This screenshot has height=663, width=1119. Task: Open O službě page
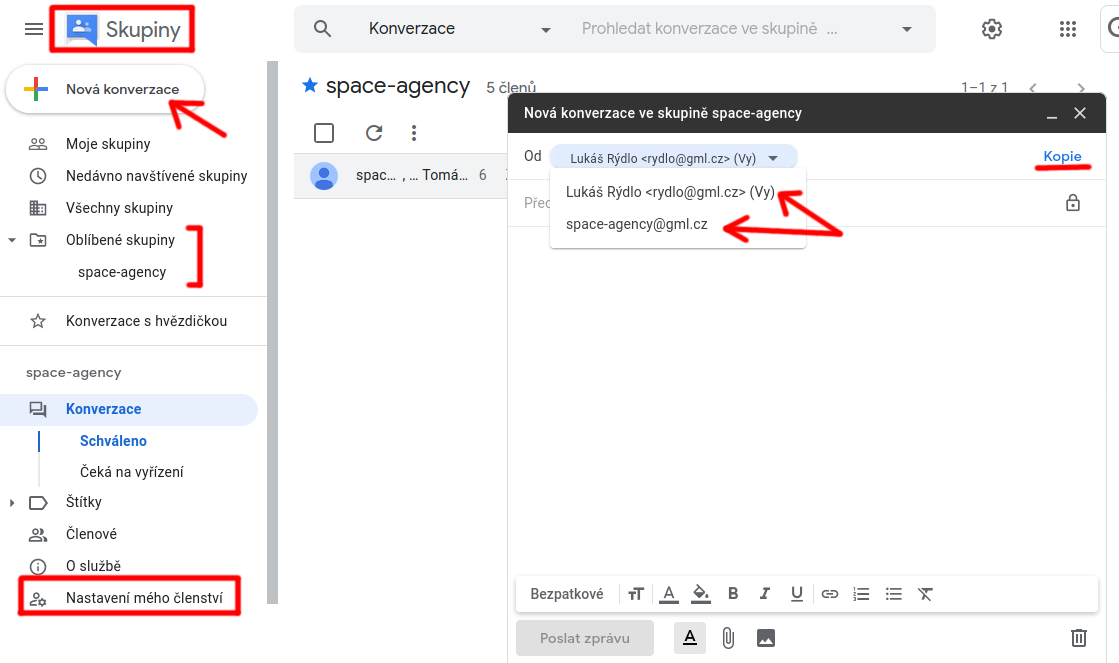(x=93, y=566)
